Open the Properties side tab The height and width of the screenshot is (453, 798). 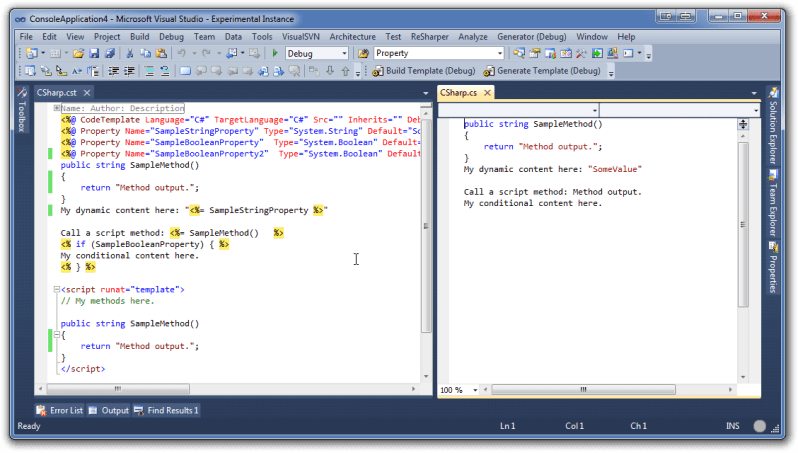click(773, 268)
